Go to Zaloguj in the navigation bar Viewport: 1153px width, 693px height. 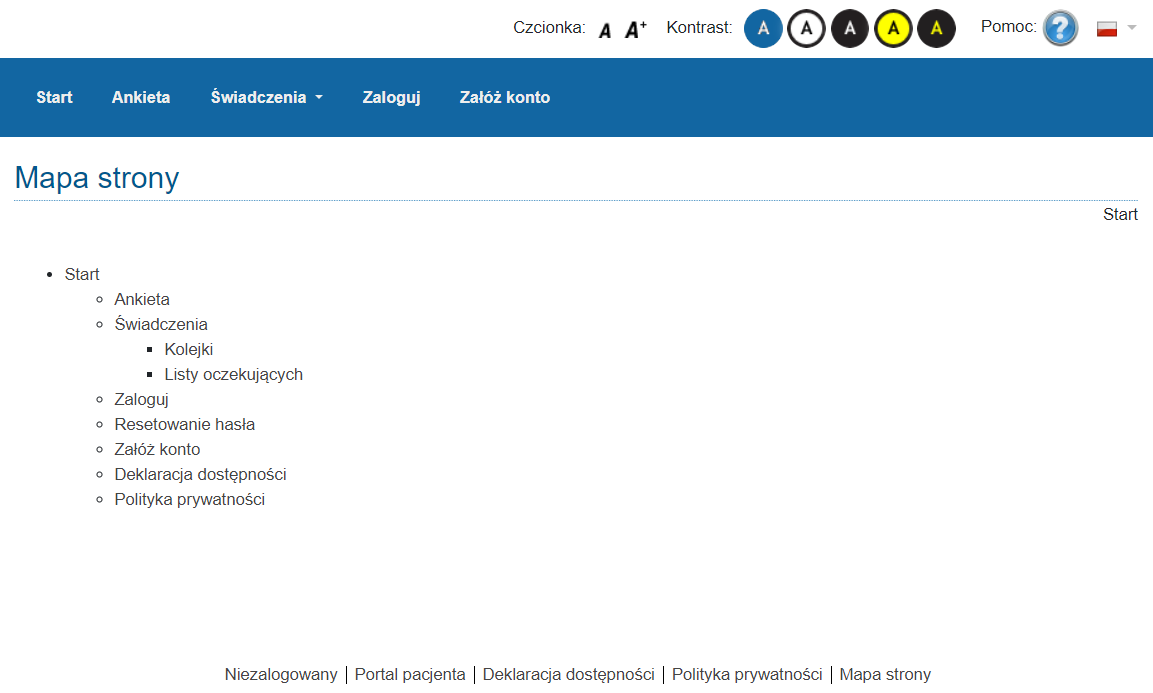pos(391,98)
